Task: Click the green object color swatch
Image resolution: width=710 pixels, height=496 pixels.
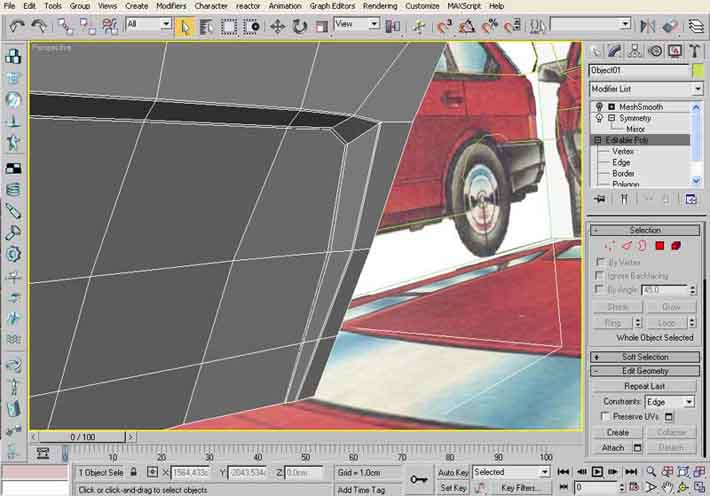Action: coord(697,71)
